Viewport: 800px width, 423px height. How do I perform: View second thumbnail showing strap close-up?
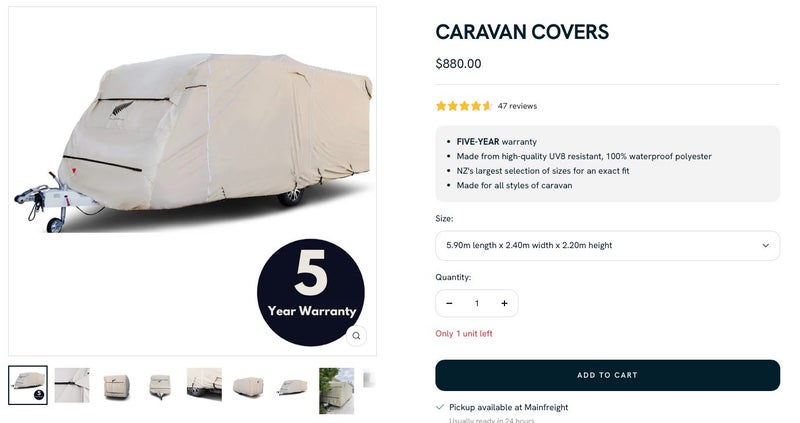(72, 385)
